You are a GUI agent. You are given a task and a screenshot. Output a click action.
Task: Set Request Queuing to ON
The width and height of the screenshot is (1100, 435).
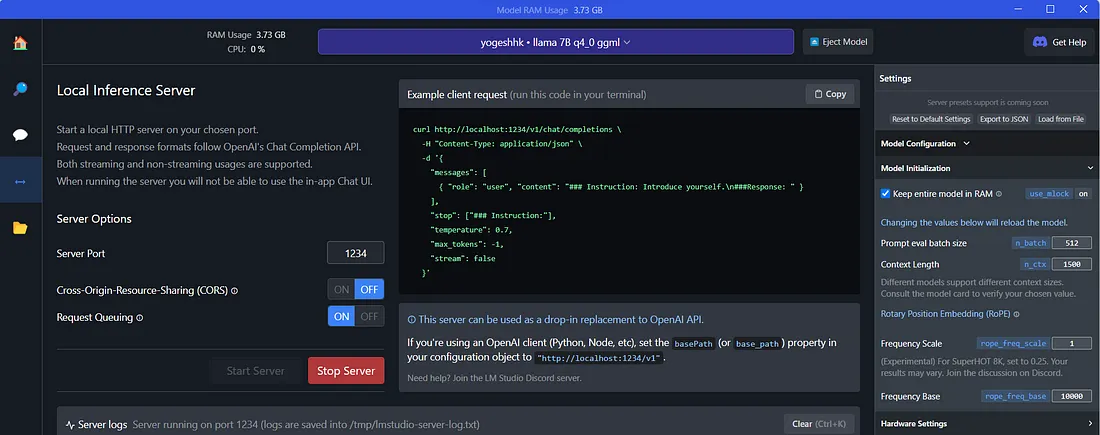(x=342, y=316)
